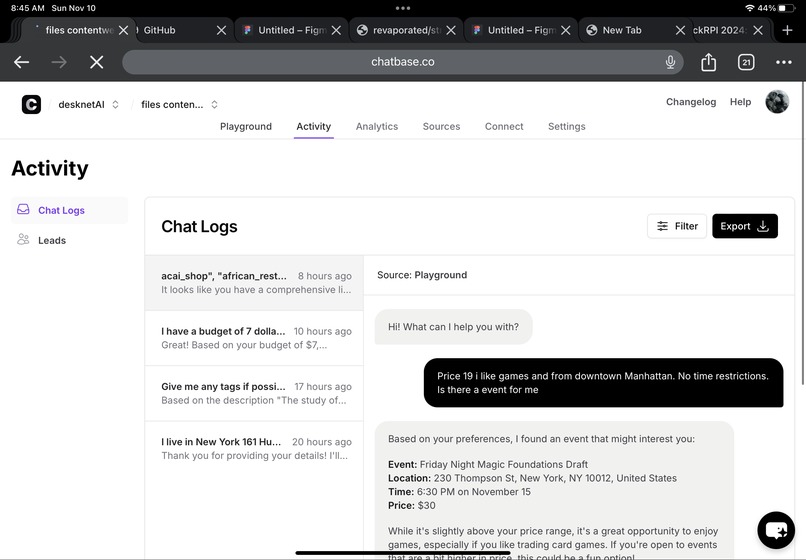The width and height of the screenshot is (806, 560).
Task: Go to the Playground tab
Action: pos(246,127)
